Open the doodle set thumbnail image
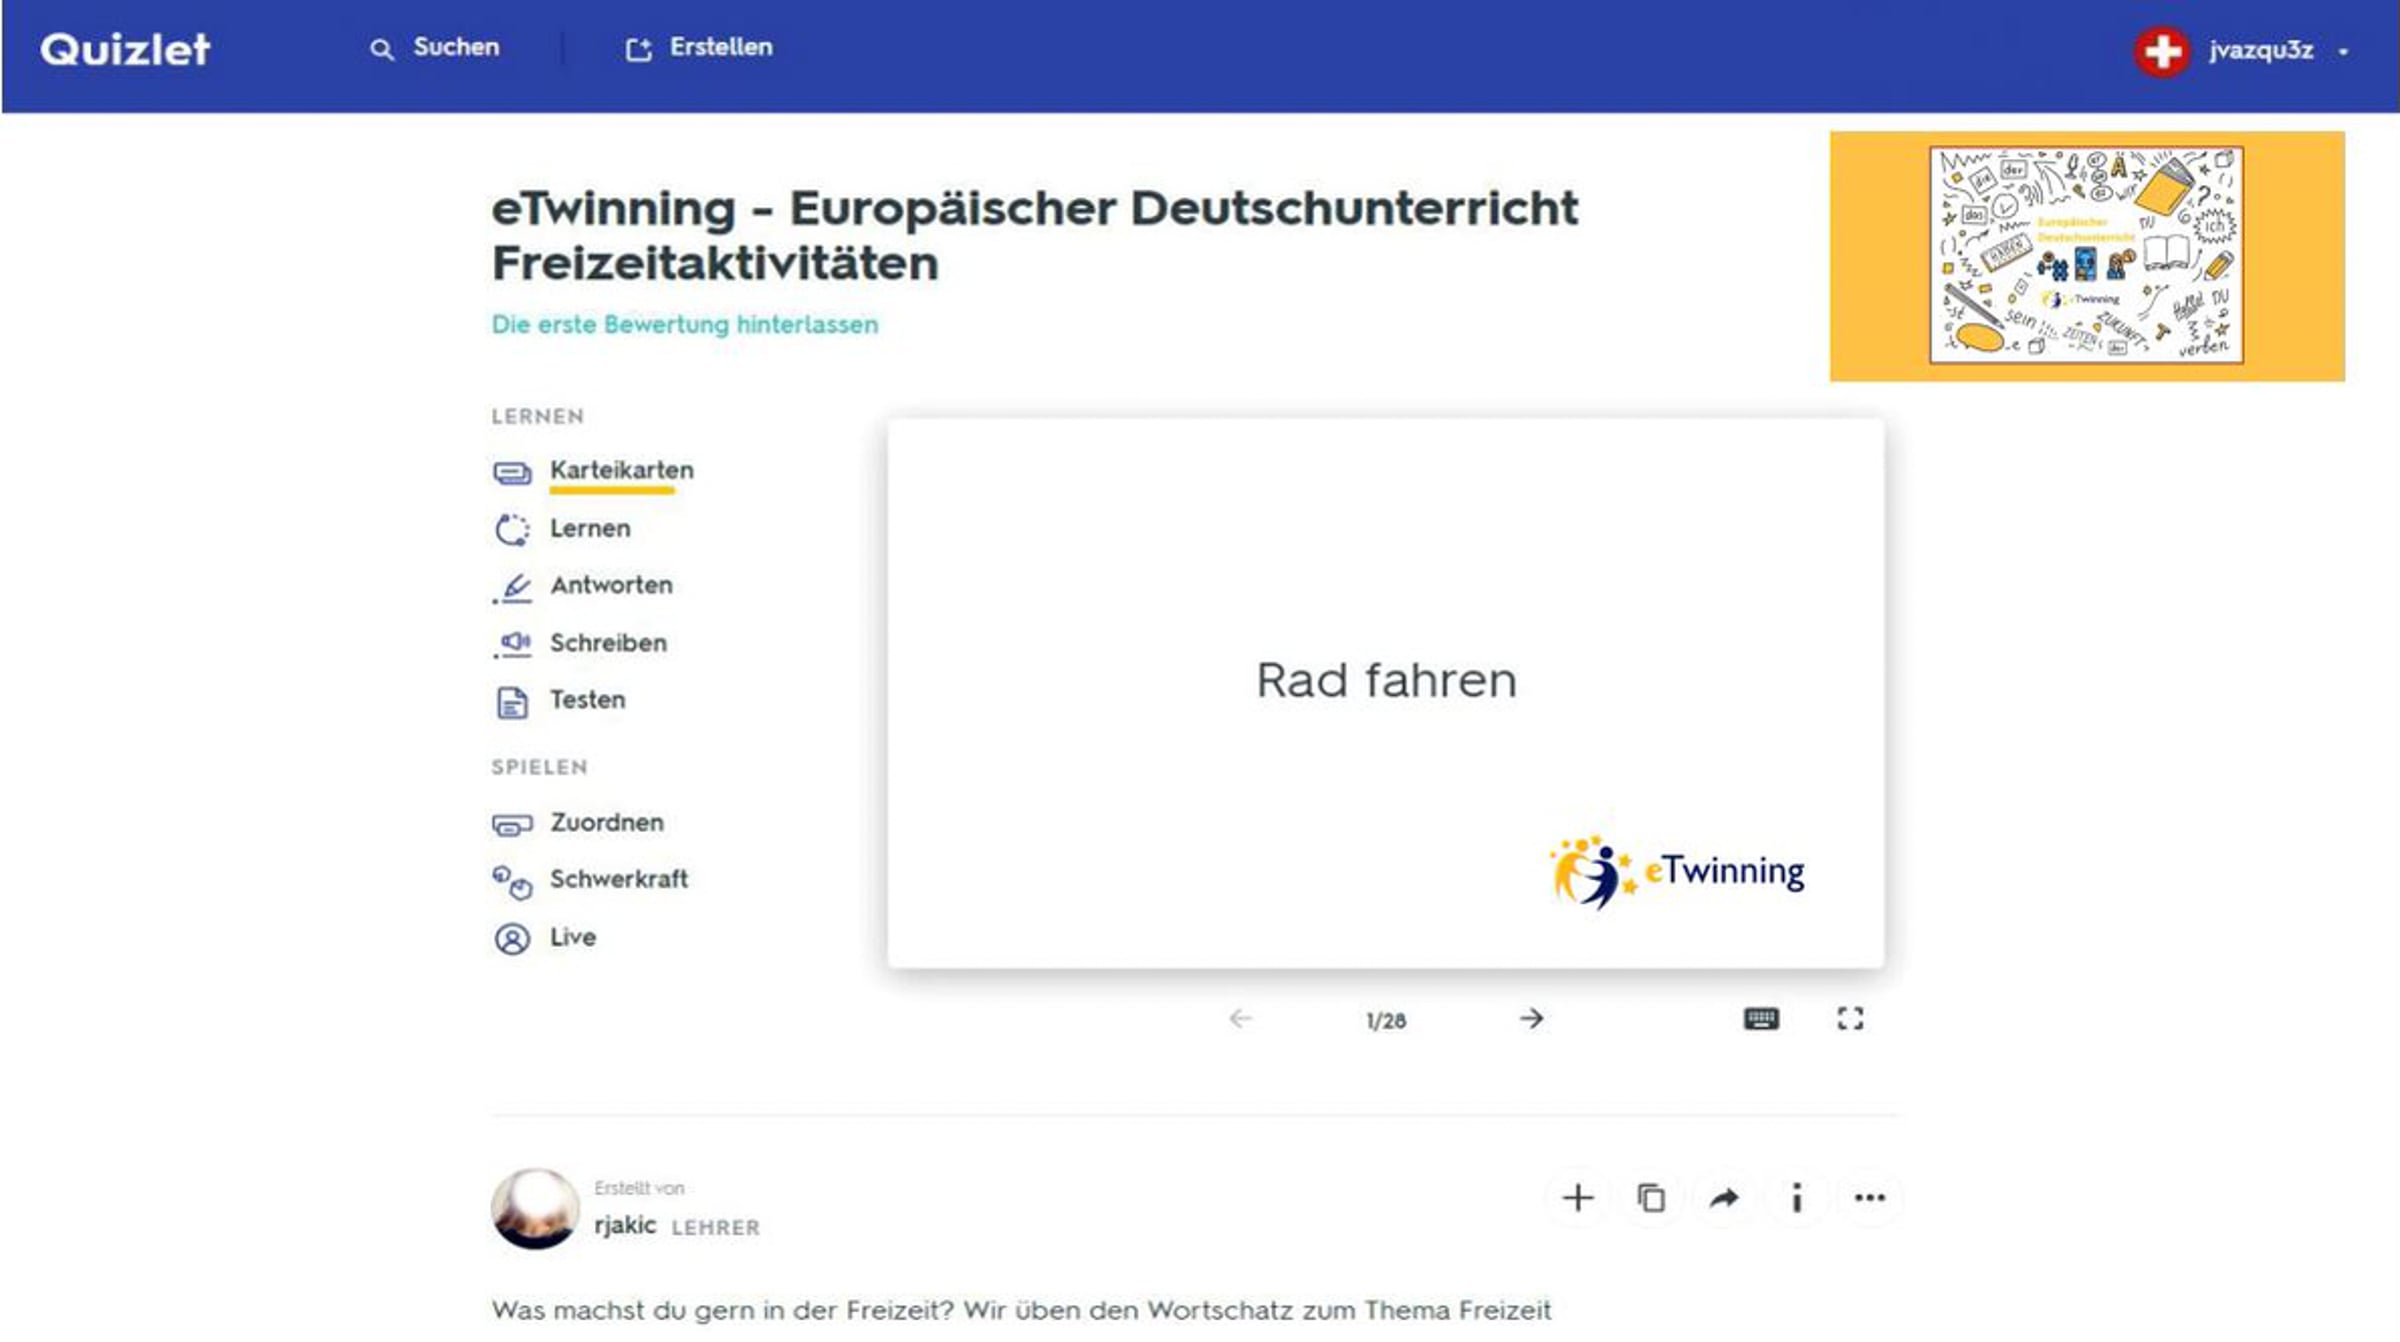Viewport: 2400px width, 1342px height. [2086, 255]
